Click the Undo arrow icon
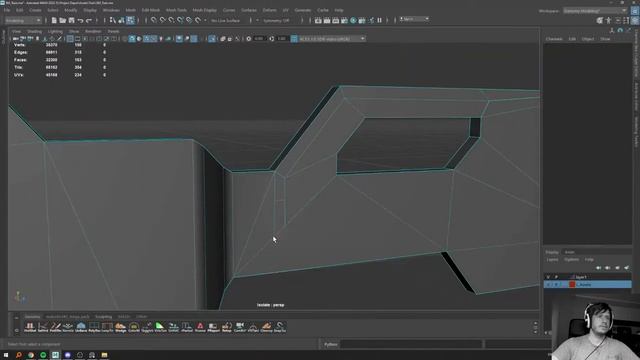This screenshot has height=360, width=640. pos(80,20)
